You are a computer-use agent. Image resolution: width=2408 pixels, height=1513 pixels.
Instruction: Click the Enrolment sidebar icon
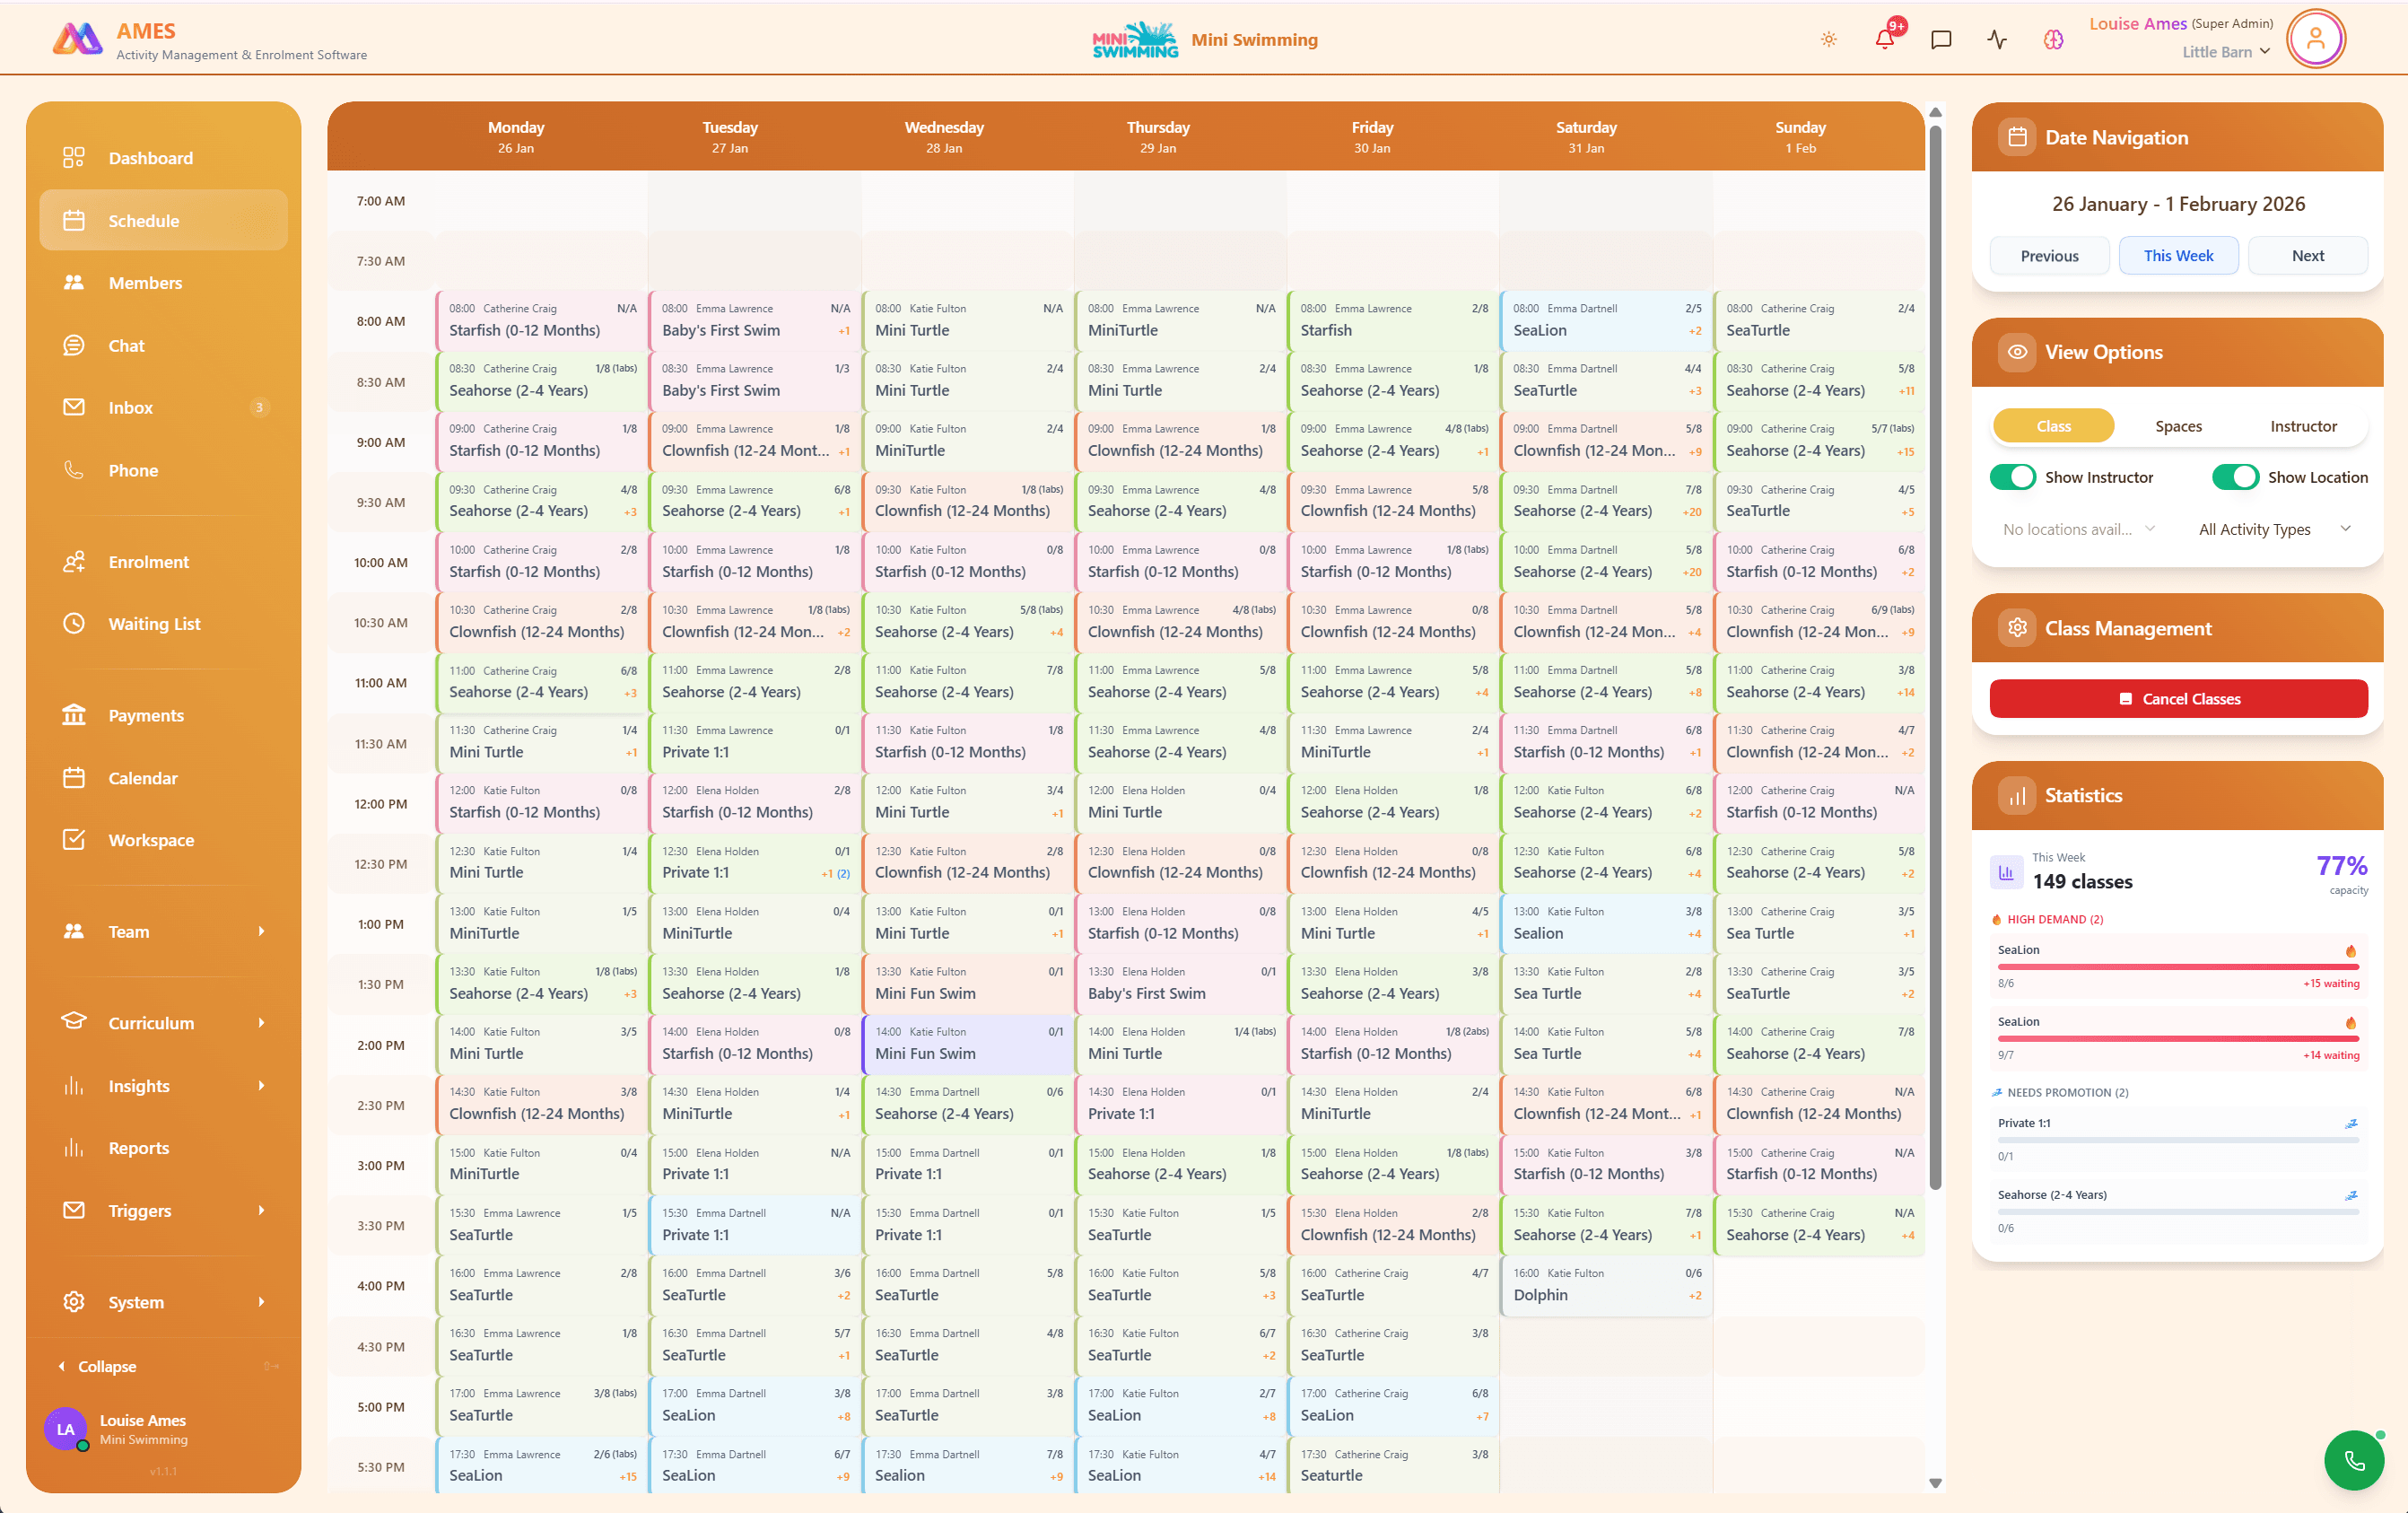pos(73,562)
